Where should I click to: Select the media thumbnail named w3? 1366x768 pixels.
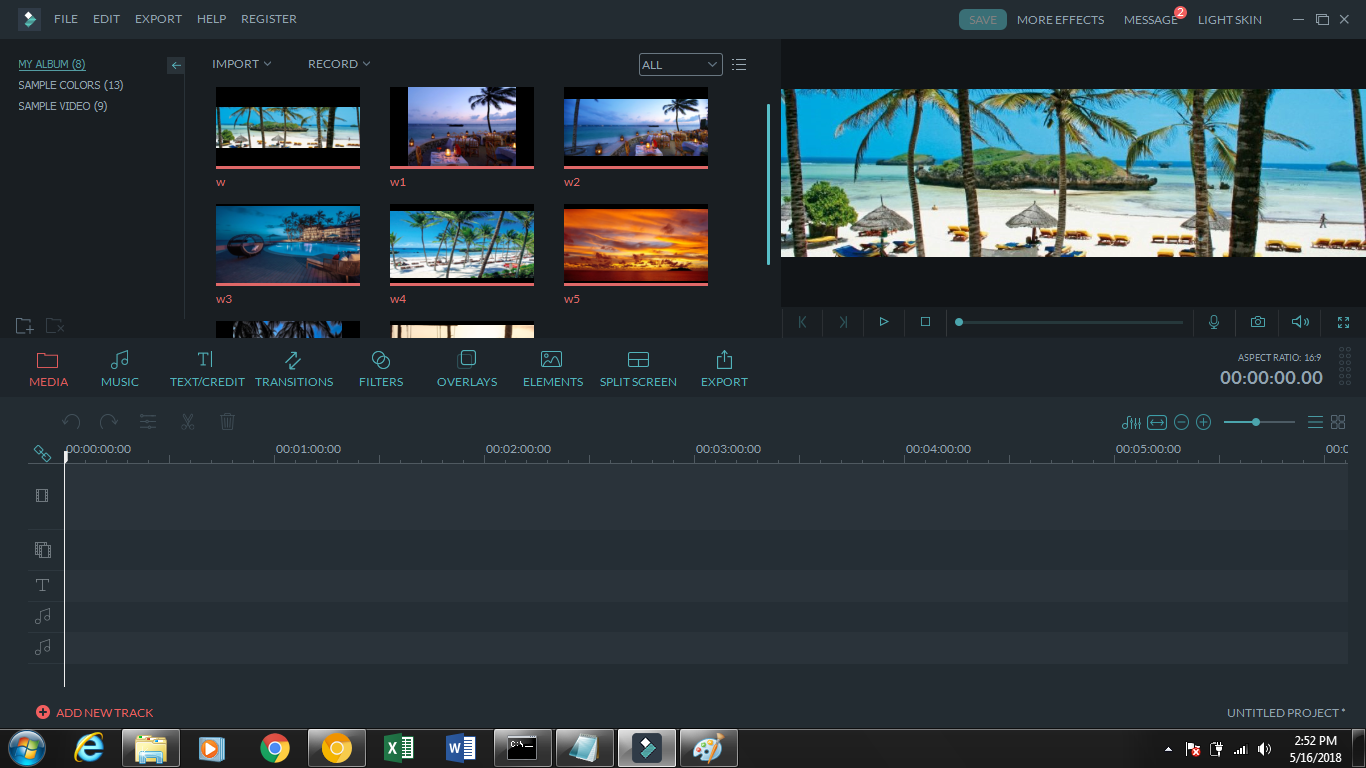[x=288, y=245]
